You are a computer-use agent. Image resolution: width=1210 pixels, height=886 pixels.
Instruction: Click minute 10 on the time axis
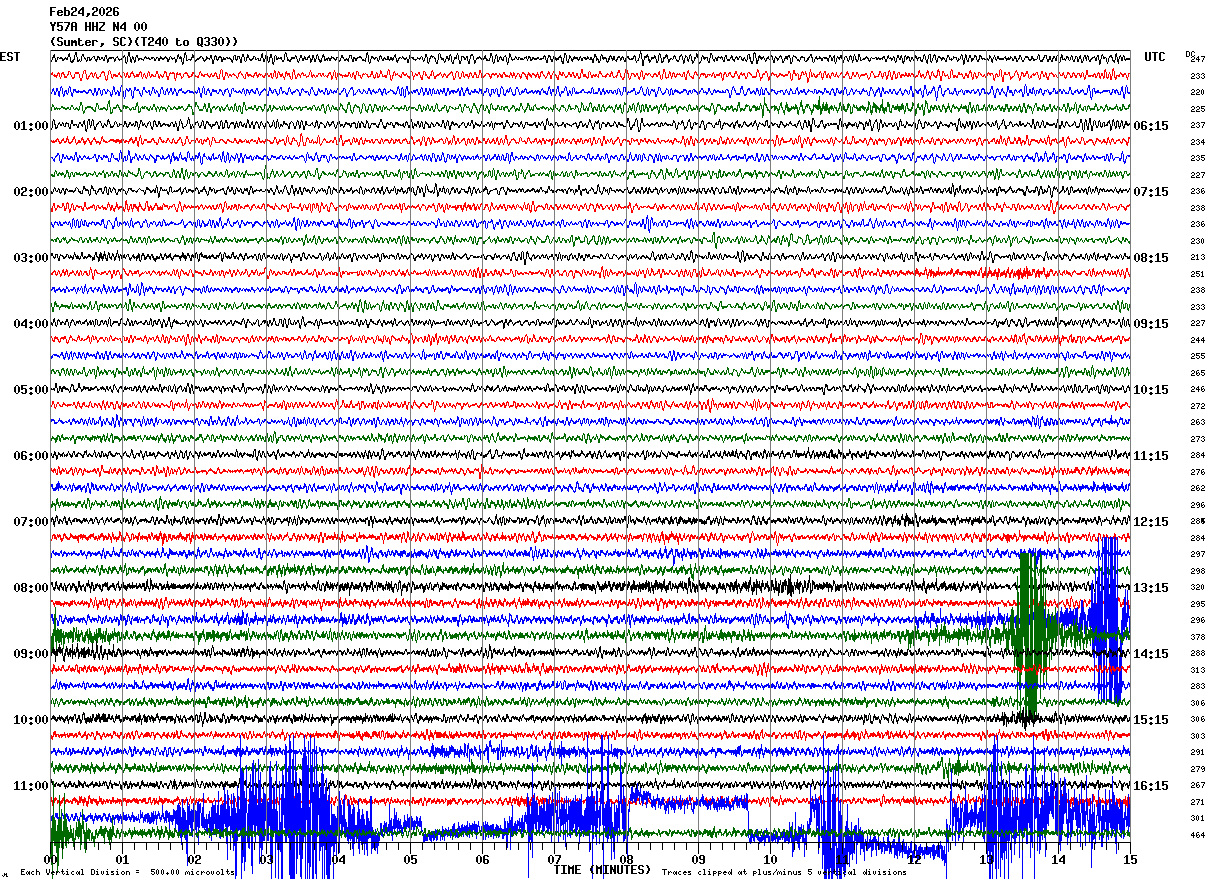click(x=770, y=860)
